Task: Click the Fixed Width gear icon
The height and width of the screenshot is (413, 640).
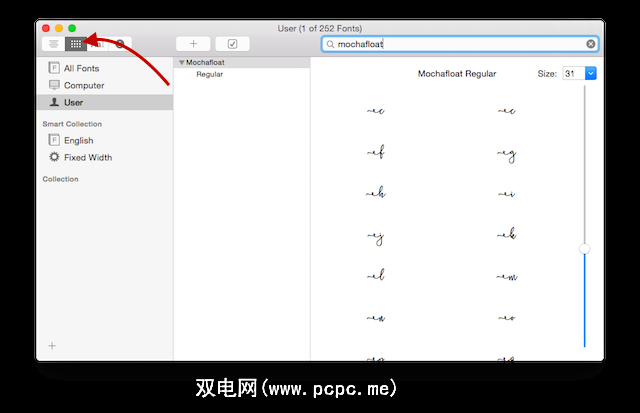Action: (54, 157)
